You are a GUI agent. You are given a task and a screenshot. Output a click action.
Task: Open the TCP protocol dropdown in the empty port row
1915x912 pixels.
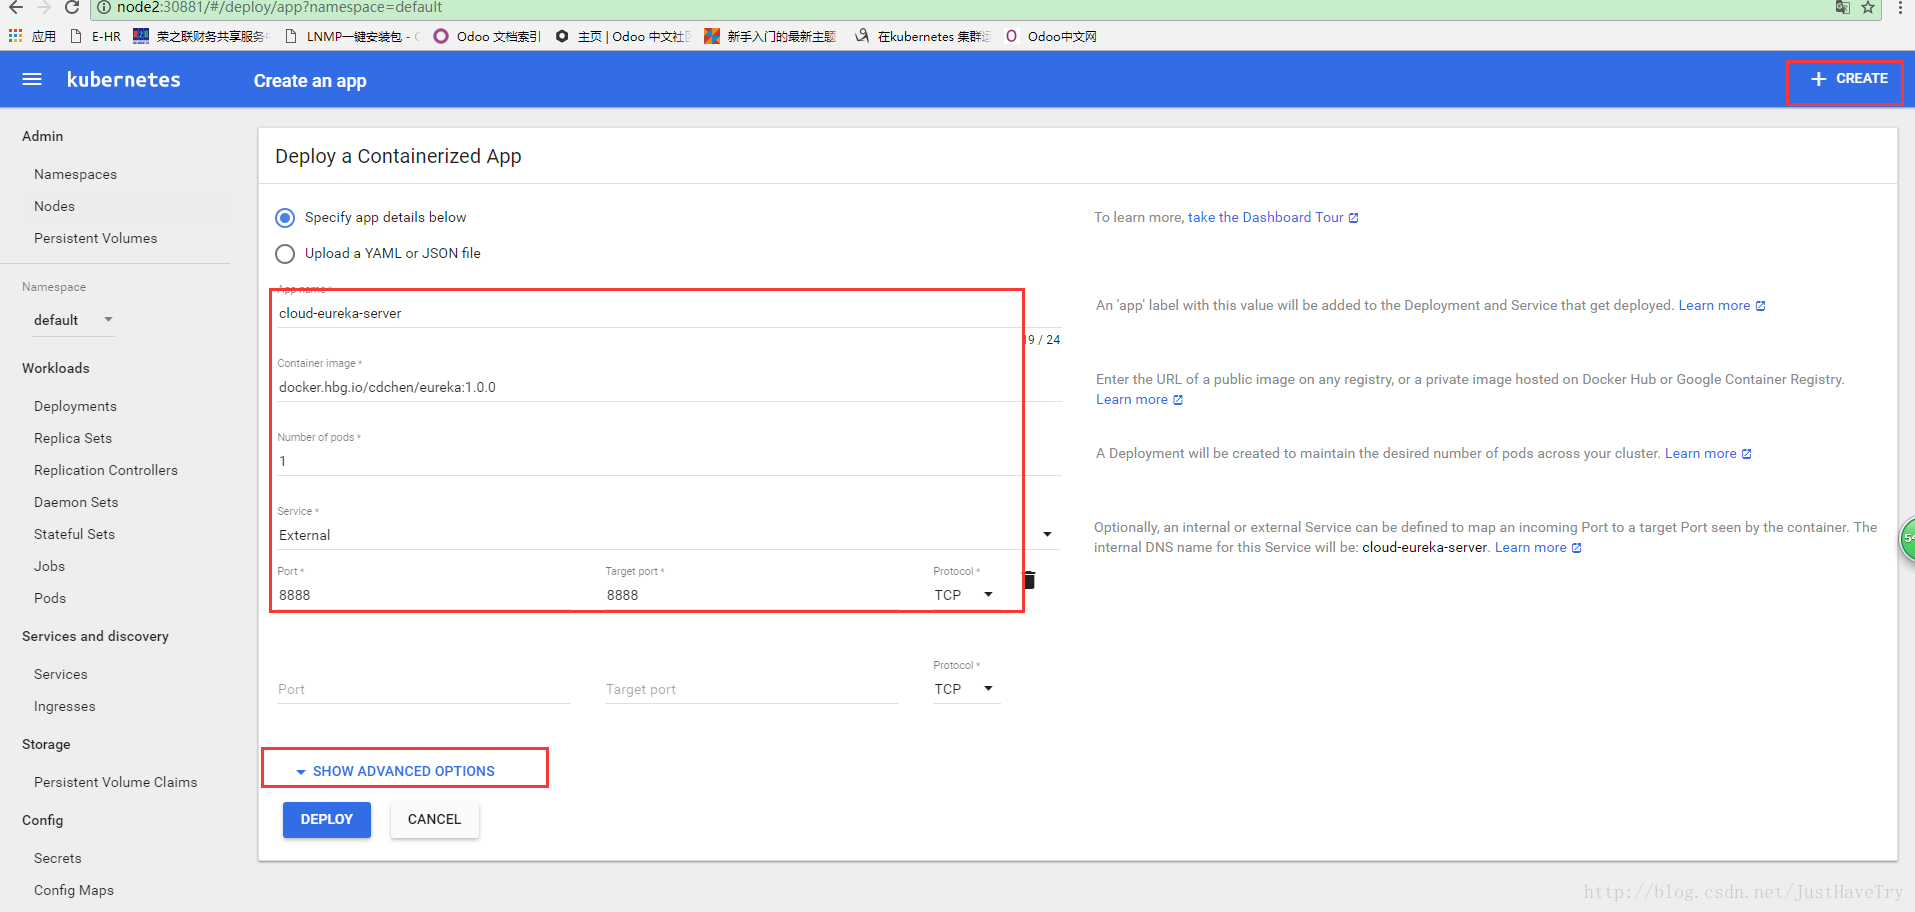(x=965, y=689)
